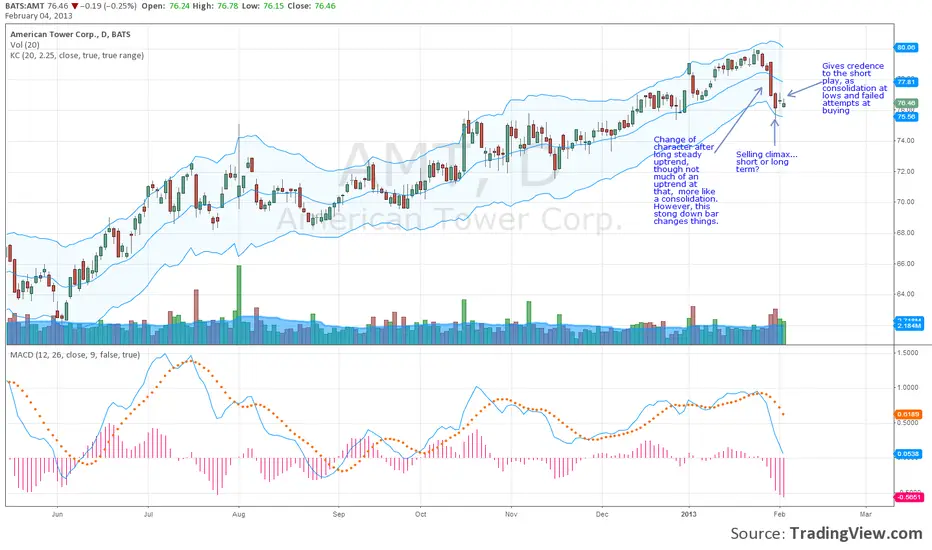The width and height of the screenshot is (932, 550).
Task: Click the blue 77.81 middle channel price tag
Action: (x=906, y=81)
